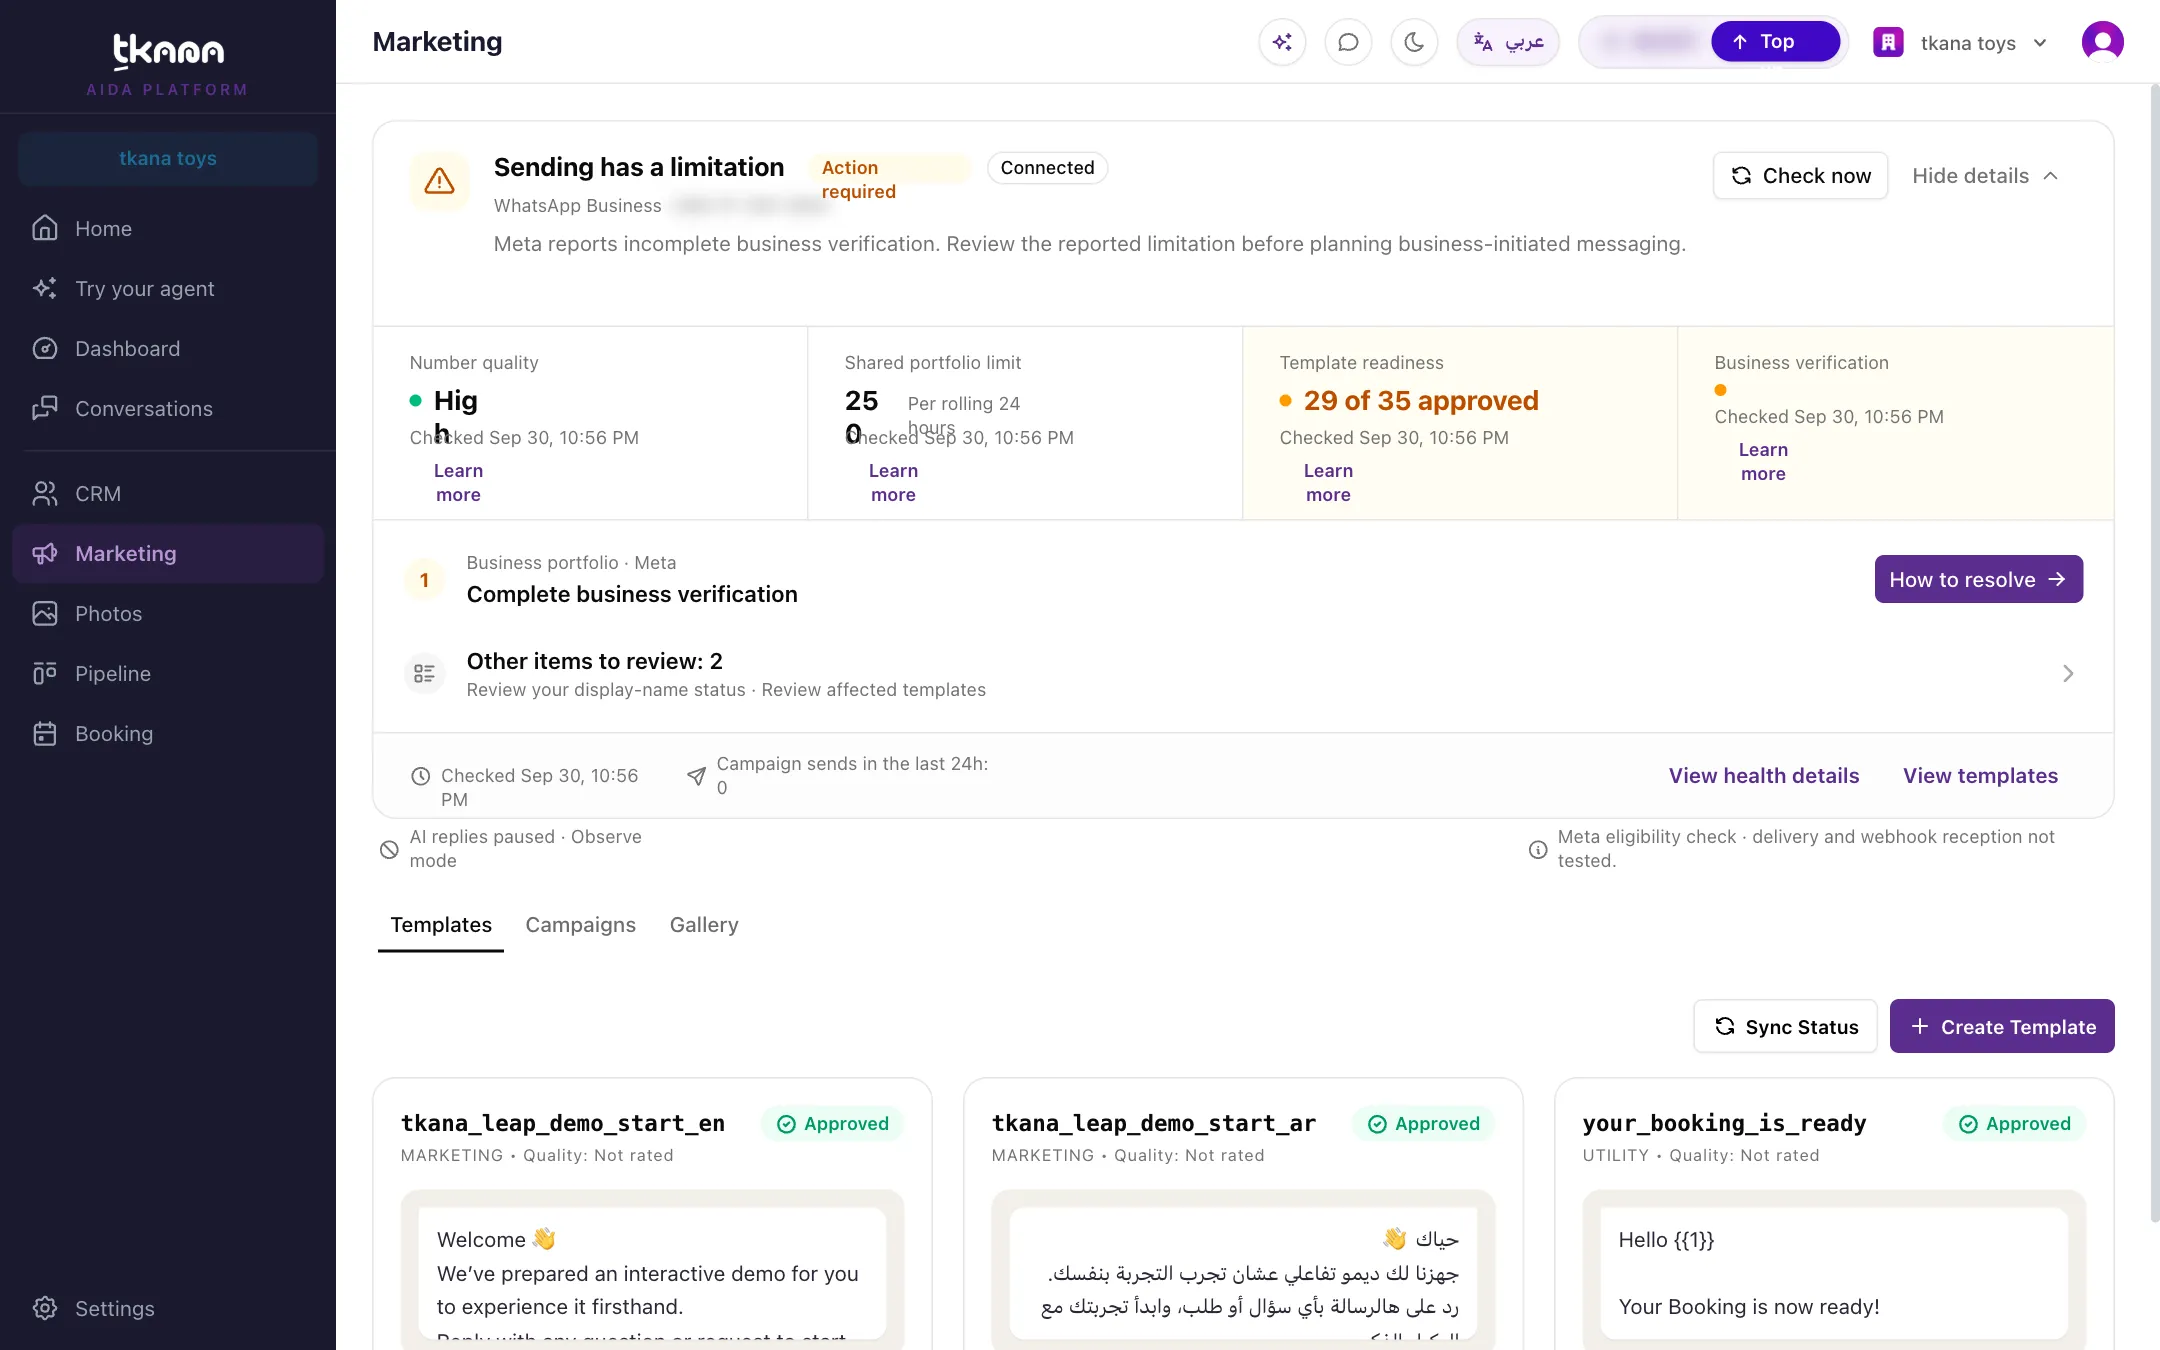Image resolution: width=2160 pixels, height=1350 pixels.
Task: Open Settings at sidebar bottom
Action: 168,1309
